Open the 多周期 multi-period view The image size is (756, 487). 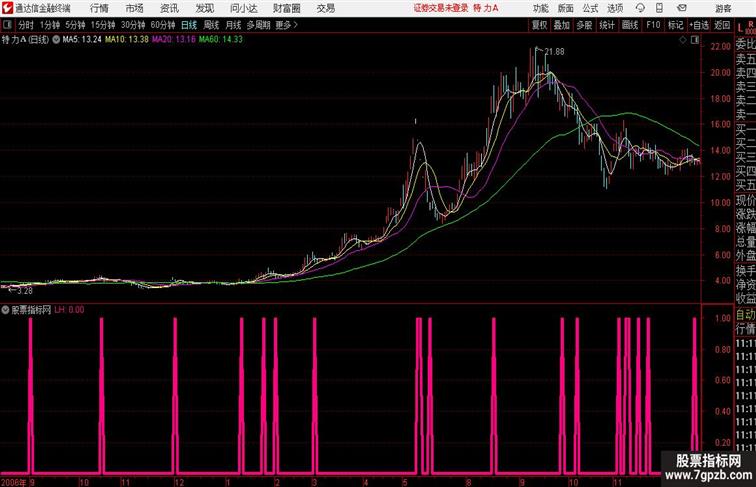click(x=258, y=25)
